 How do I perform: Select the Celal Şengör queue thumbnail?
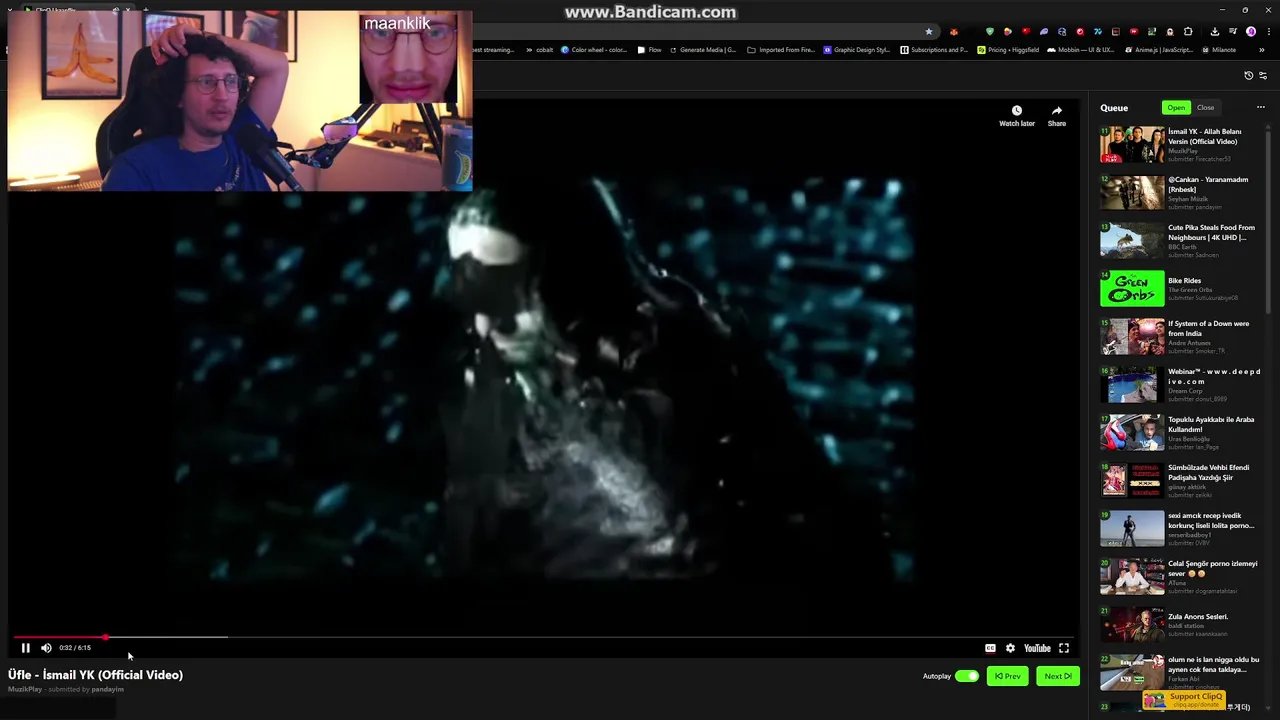click(x=1133, y=577)
